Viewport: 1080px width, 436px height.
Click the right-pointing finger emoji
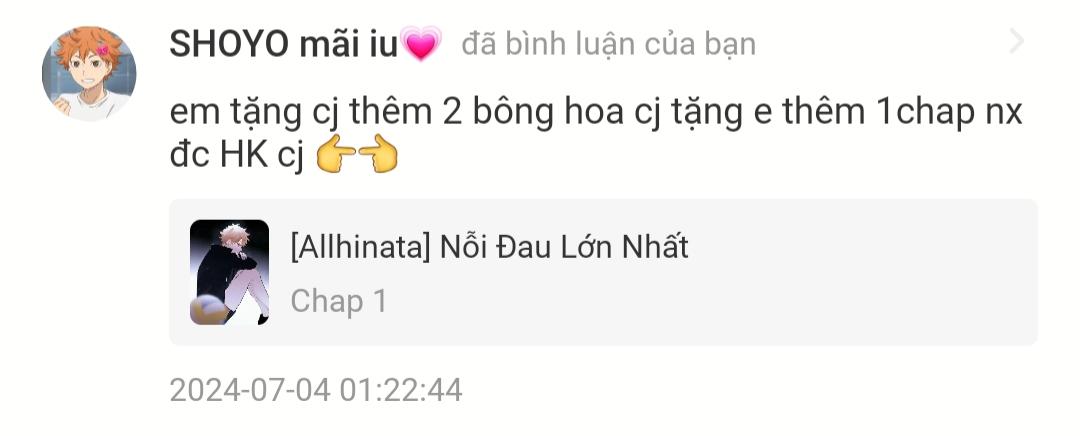[x=336, y=154]
